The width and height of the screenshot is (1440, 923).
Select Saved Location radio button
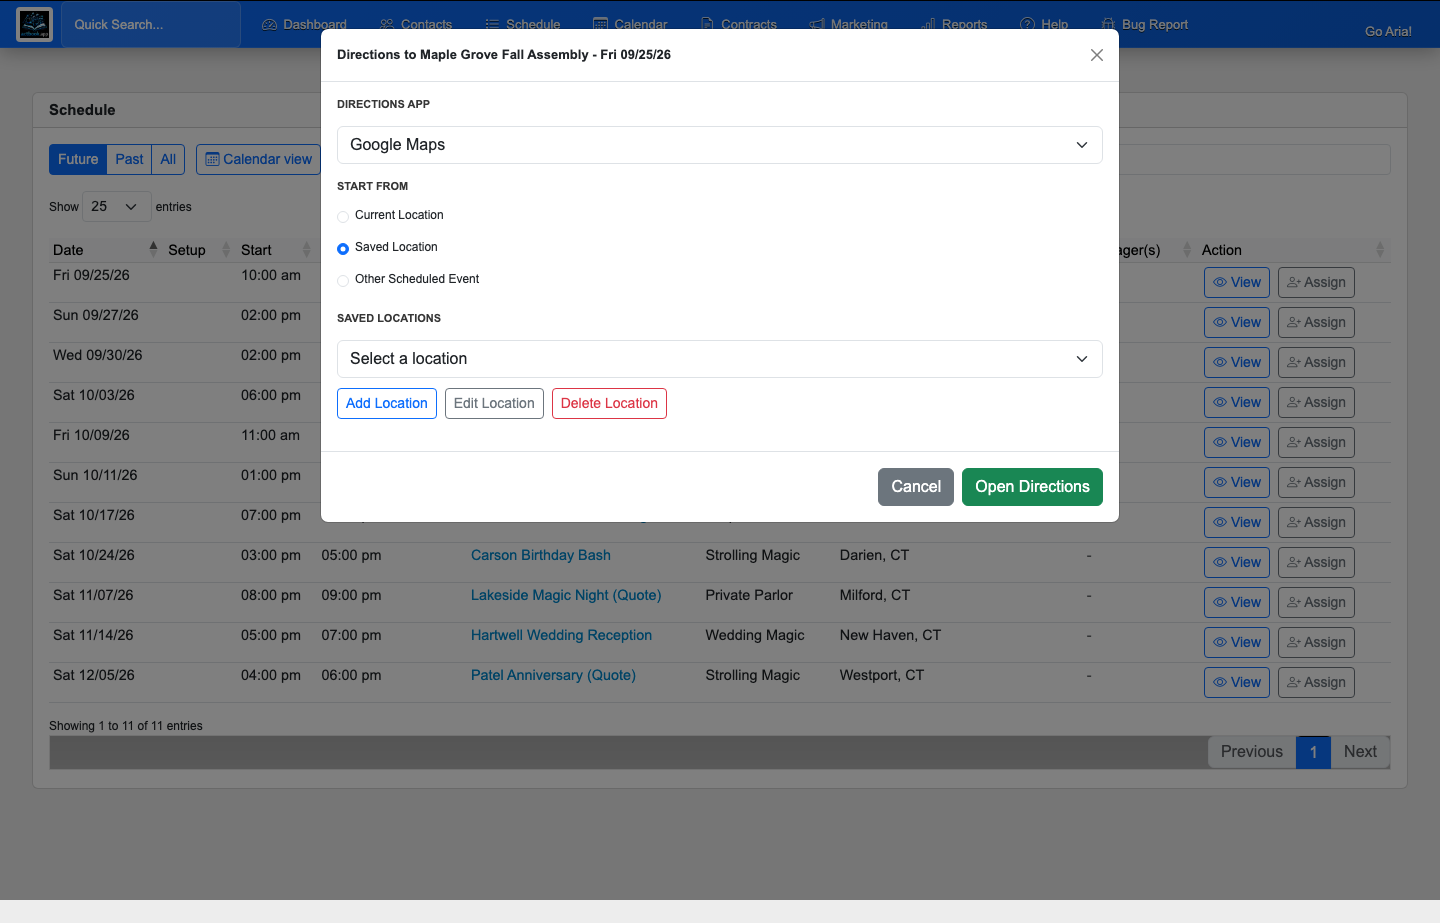pos(343,248)
